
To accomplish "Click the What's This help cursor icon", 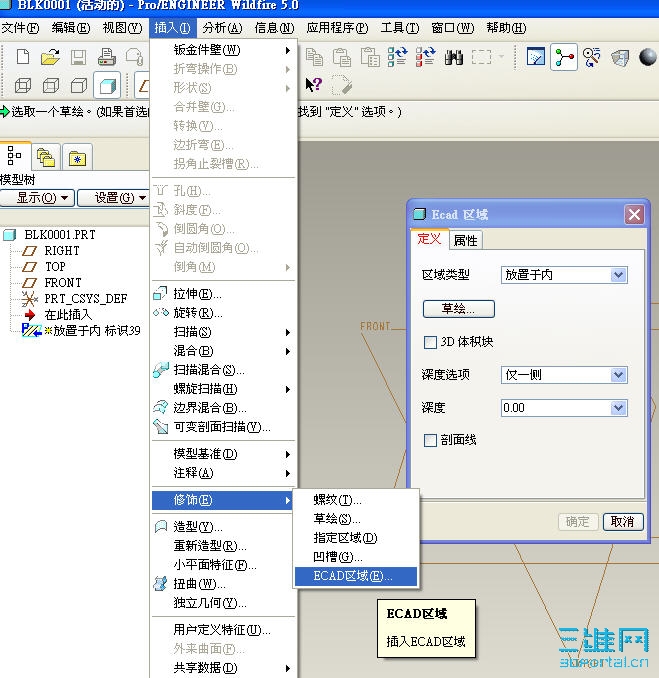I will click(314, 84).
